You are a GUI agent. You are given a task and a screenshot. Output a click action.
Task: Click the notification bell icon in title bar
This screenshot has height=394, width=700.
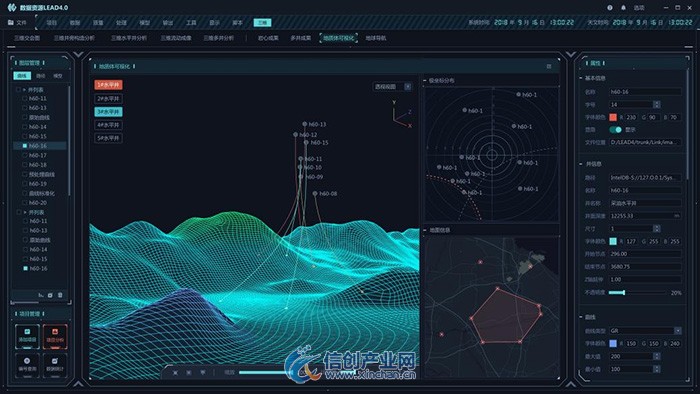(623, 8)
